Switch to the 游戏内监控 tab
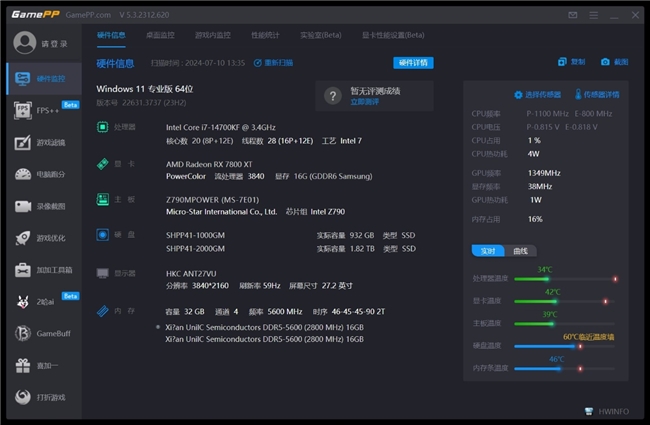The height and width of the screenshot is (425, 650). (213, 35)
